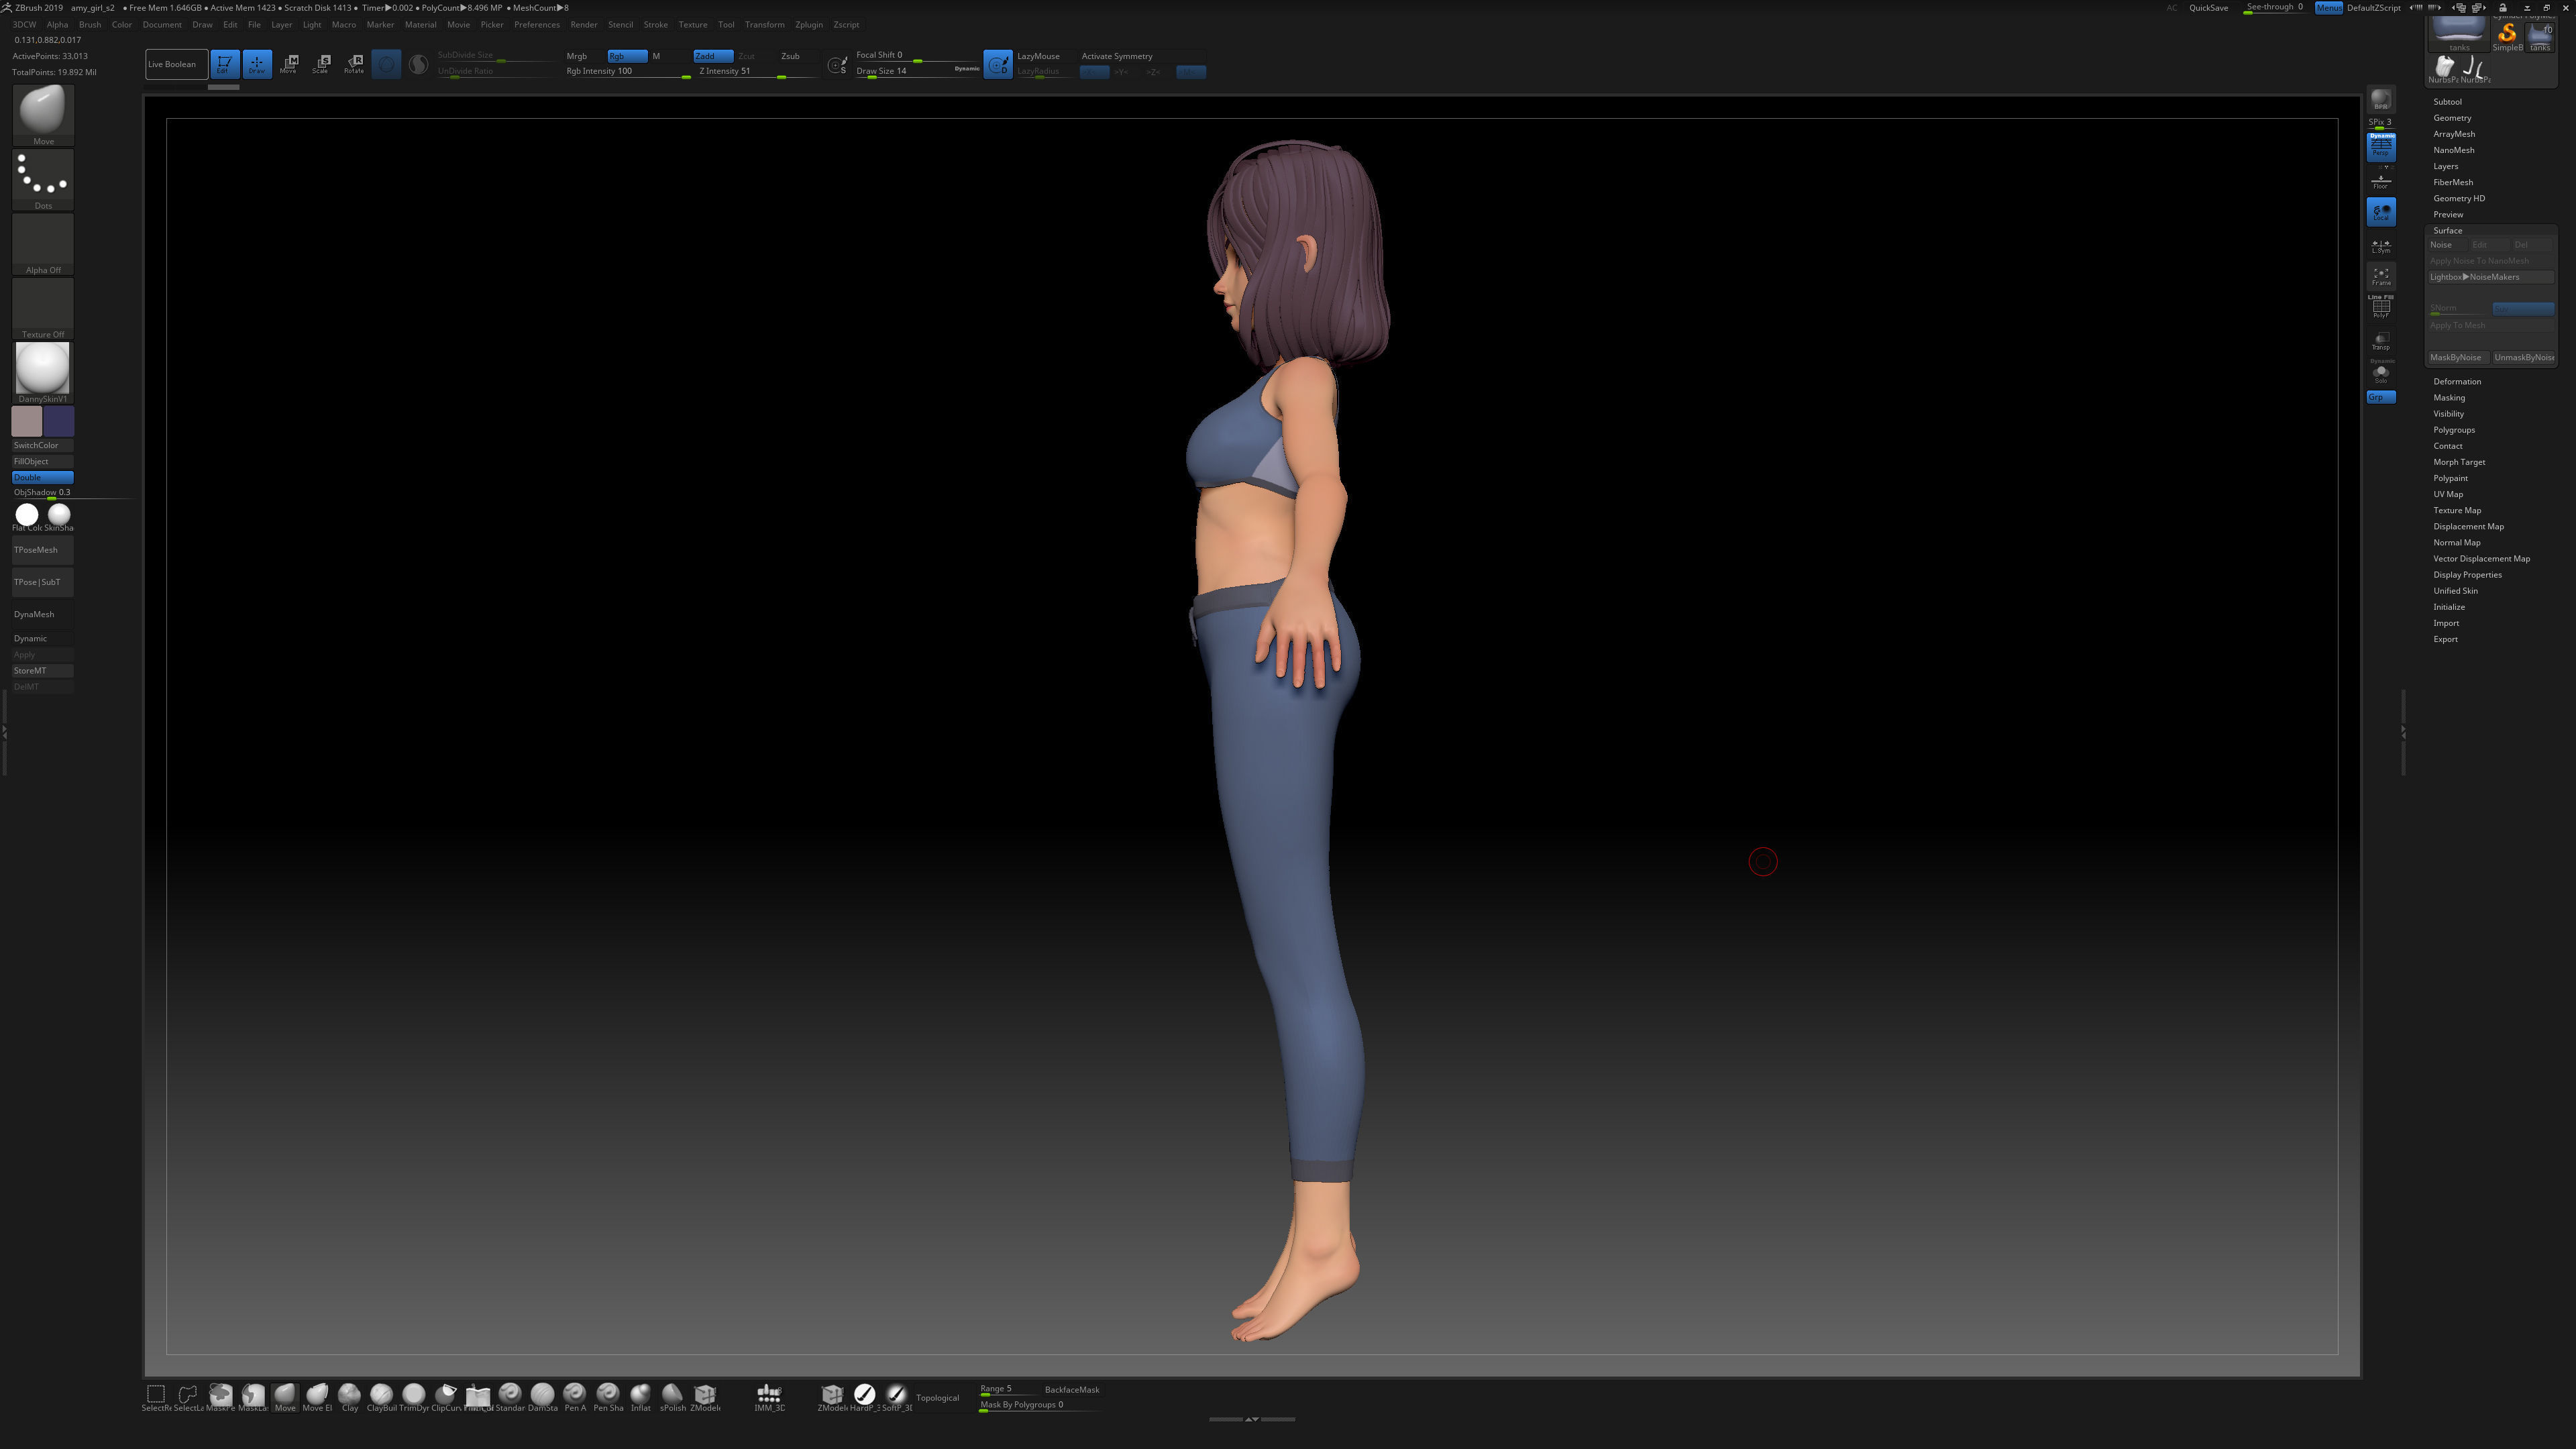Open the Document menu
The height and width of the screenshot is (1449, 2576).
click(162, 25)
